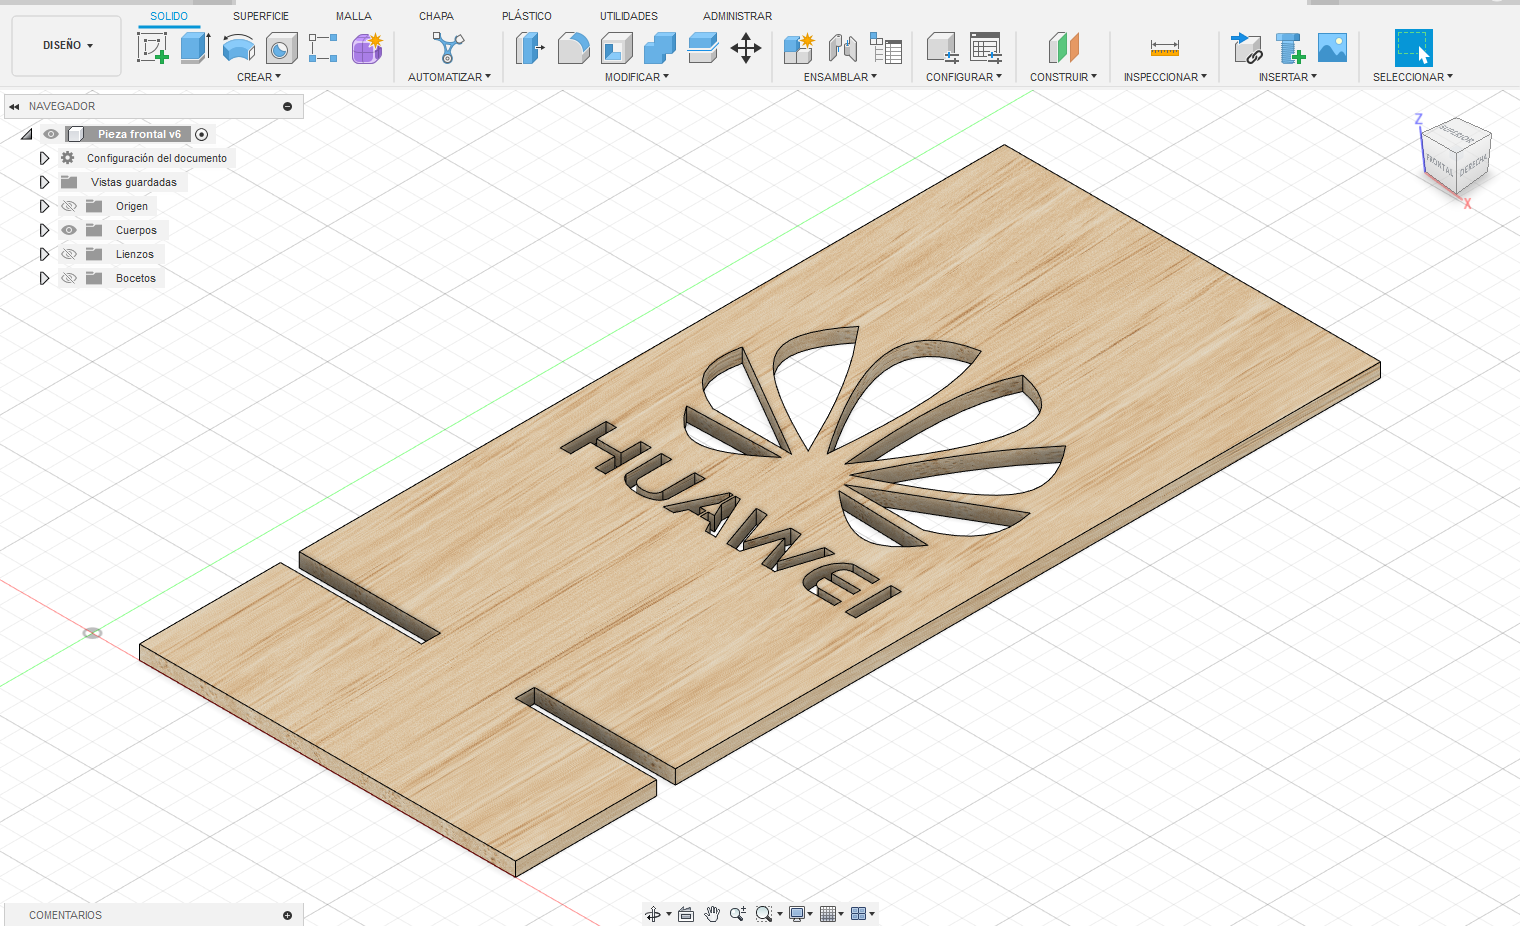Image resolution: width=1520 pixels, height=926 pixels.
Task: Switch to the Utilidades tab
Action: (629, 16)
